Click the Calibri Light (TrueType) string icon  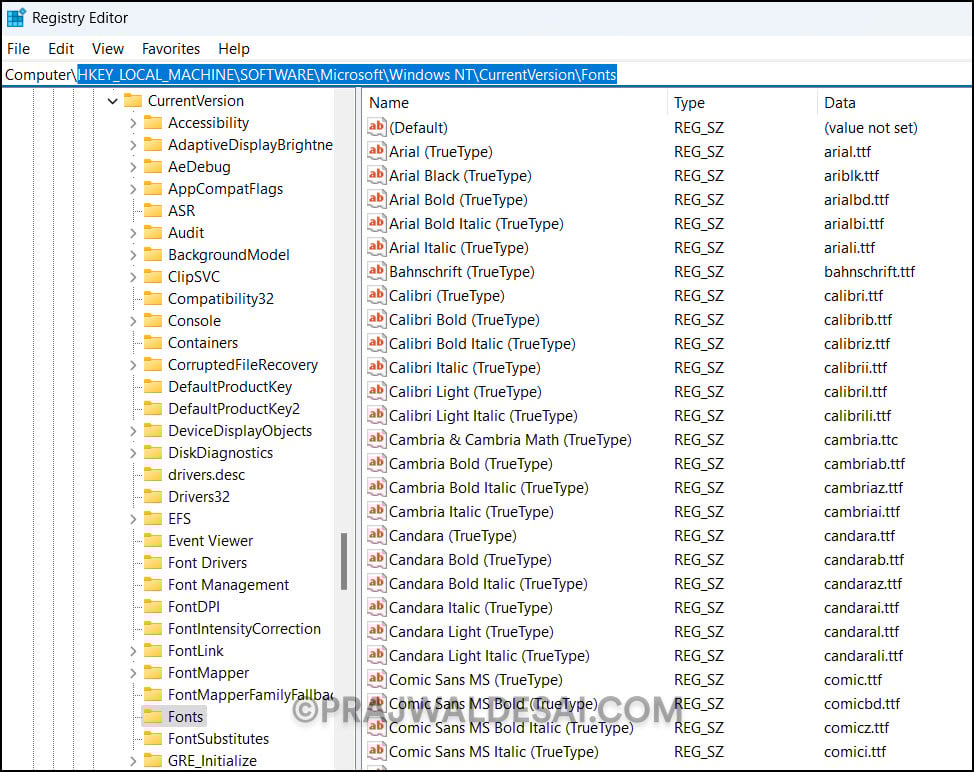(x=376, y=391)
